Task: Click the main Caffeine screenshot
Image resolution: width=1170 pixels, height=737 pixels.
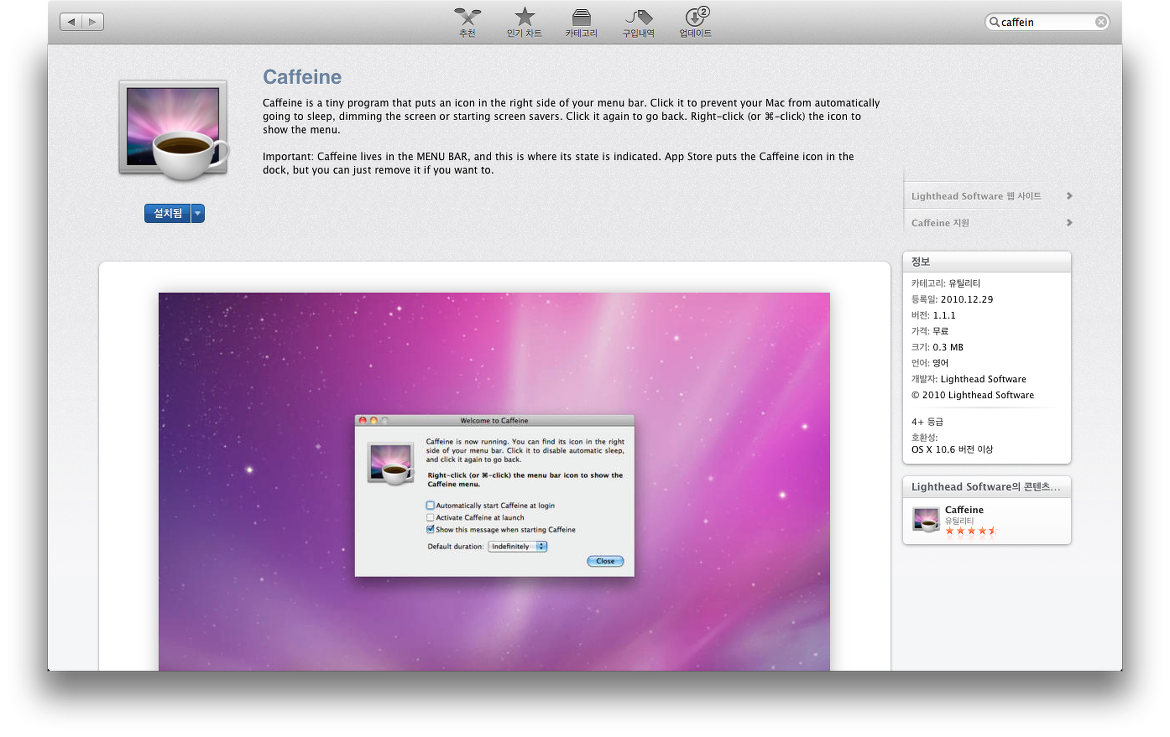Action: point(494,481)
